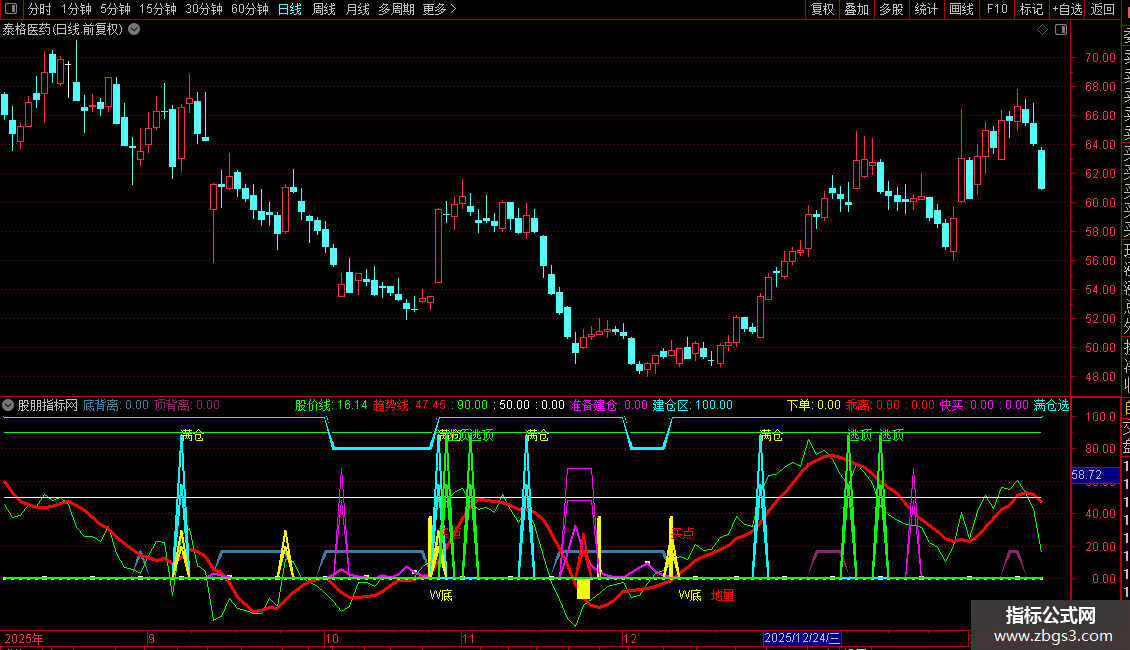Click the stock title 泰格医药(日线.前复权)
Viewport: 1130px width, 650px height.
pos(63,30)
